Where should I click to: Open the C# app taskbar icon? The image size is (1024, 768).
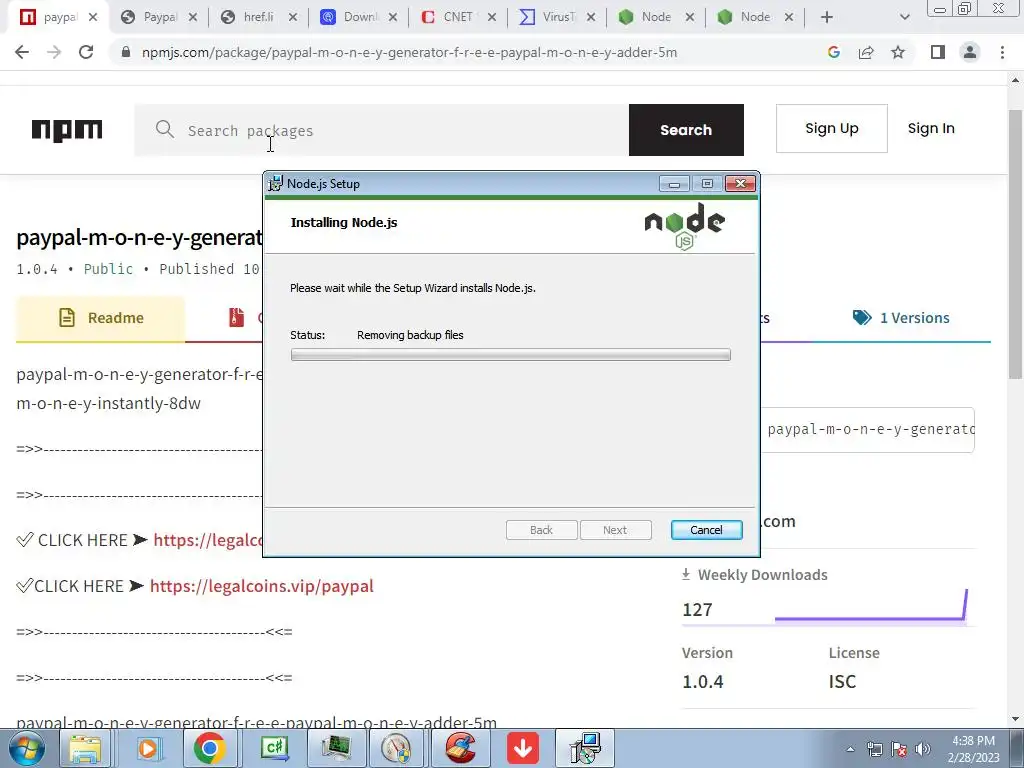(x=274, y=748)
